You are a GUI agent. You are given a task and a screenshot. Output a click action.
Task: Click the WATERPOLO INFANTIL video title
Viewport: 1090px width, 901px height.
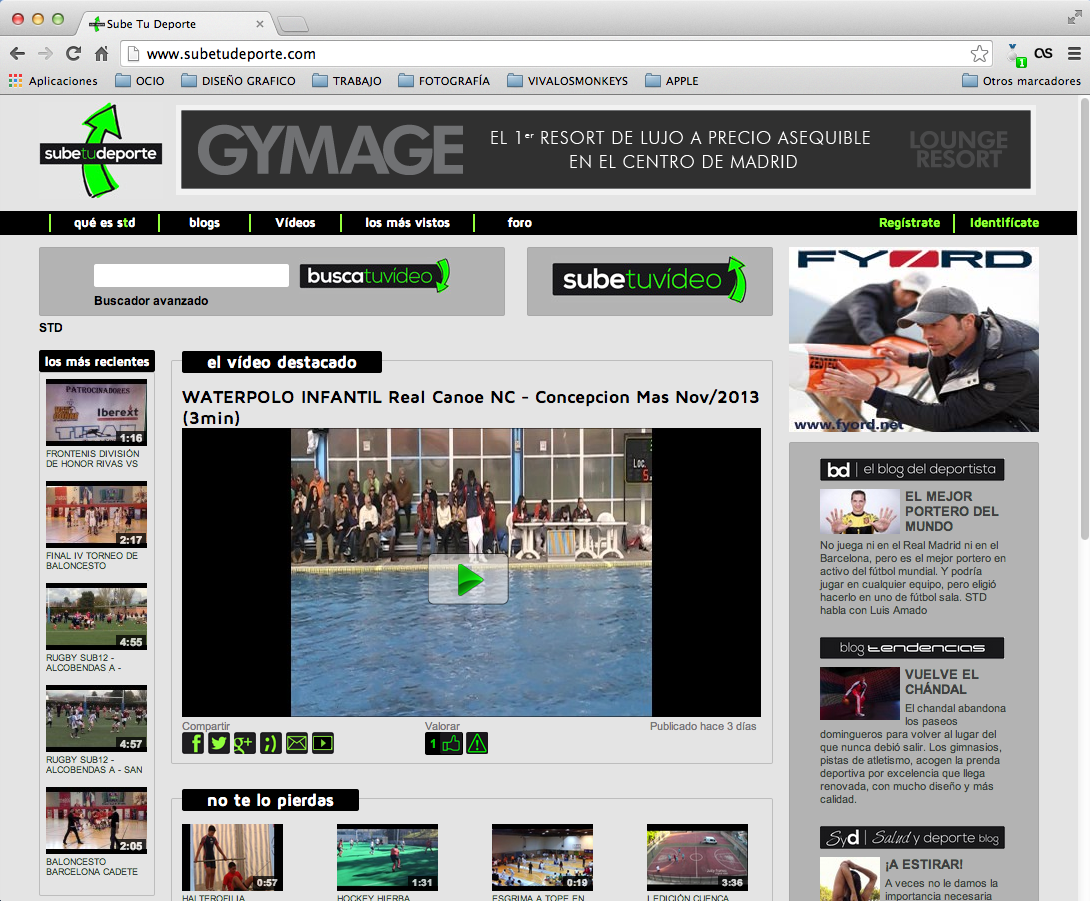coord(471,407)
